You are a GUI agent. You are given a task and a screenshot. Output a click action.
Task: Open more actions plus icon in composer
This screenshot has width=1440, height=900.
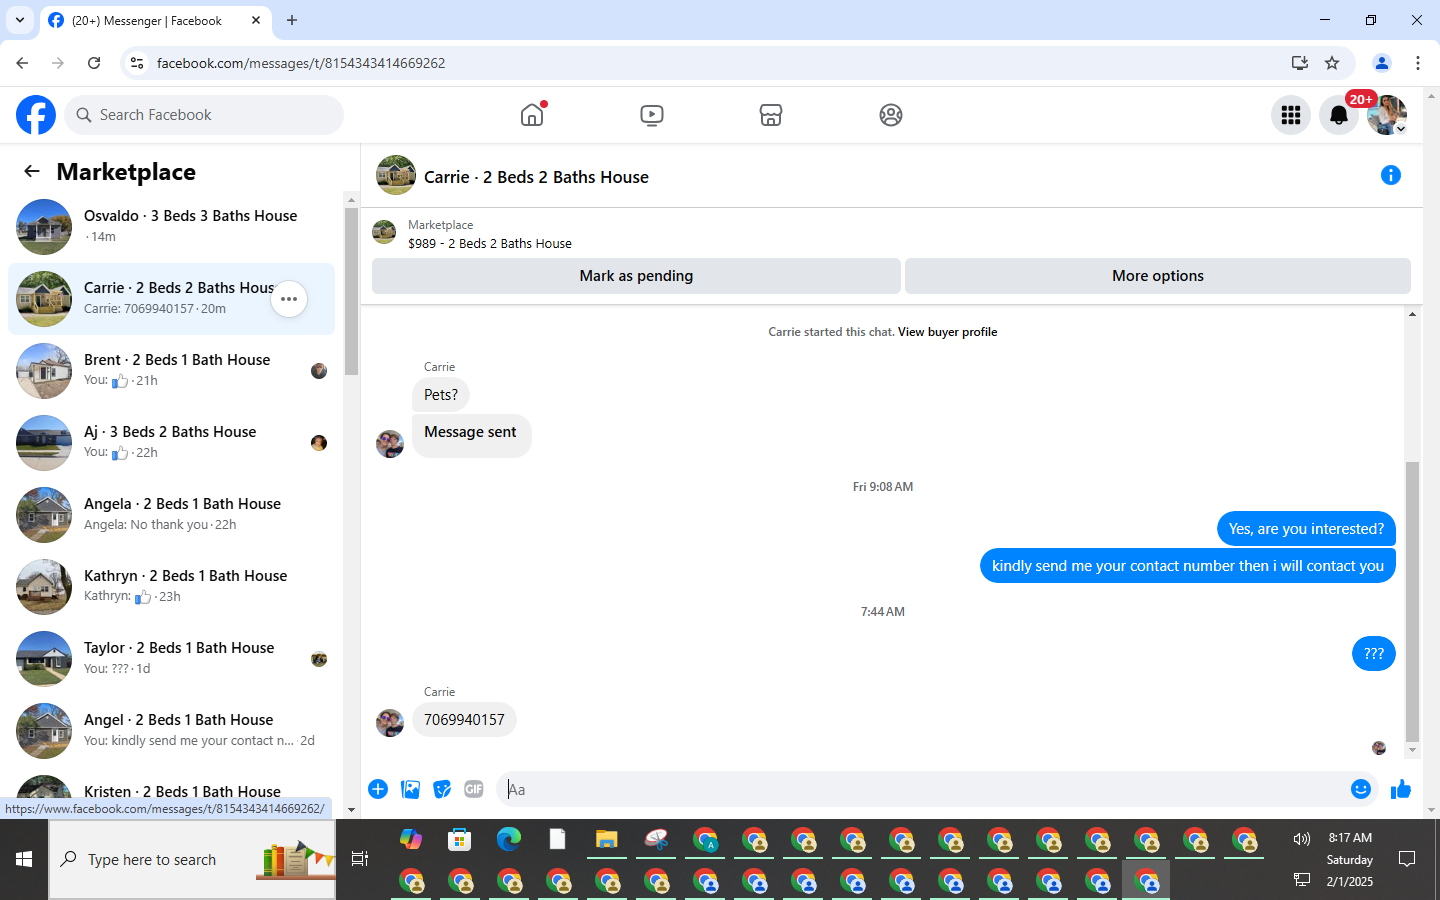click(x=378, y=789)
